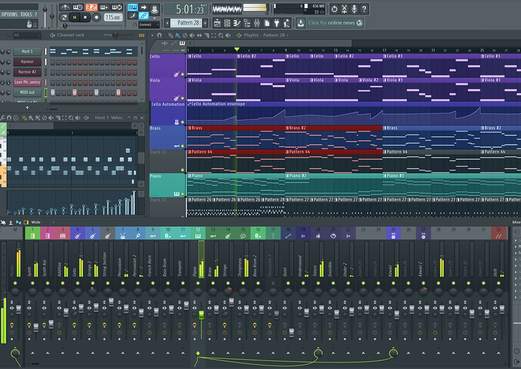Select the Brass playlist track header

point(167,137)
